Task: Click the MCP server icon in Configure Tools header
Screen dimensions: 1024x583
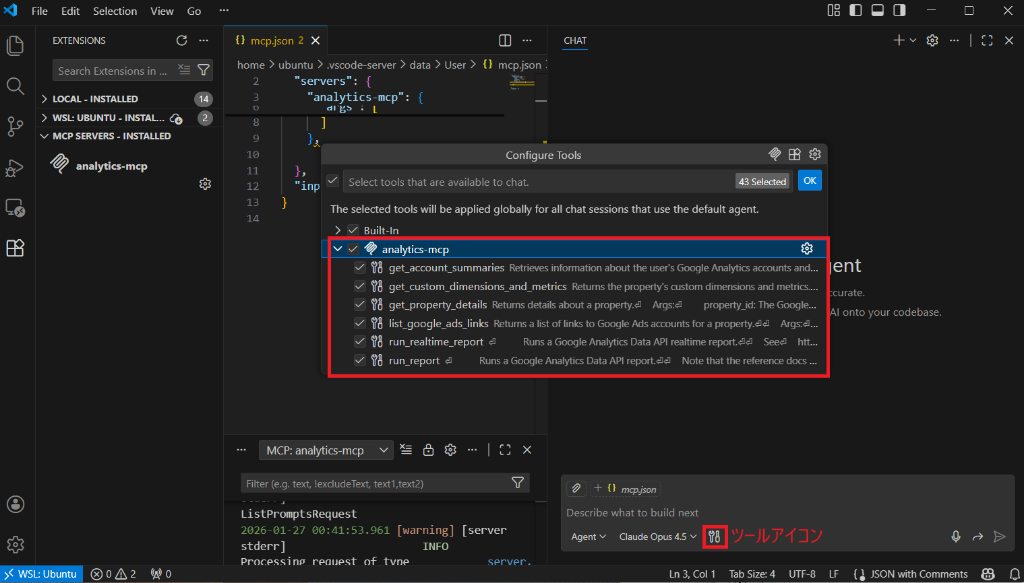Action: click(775, 155)
